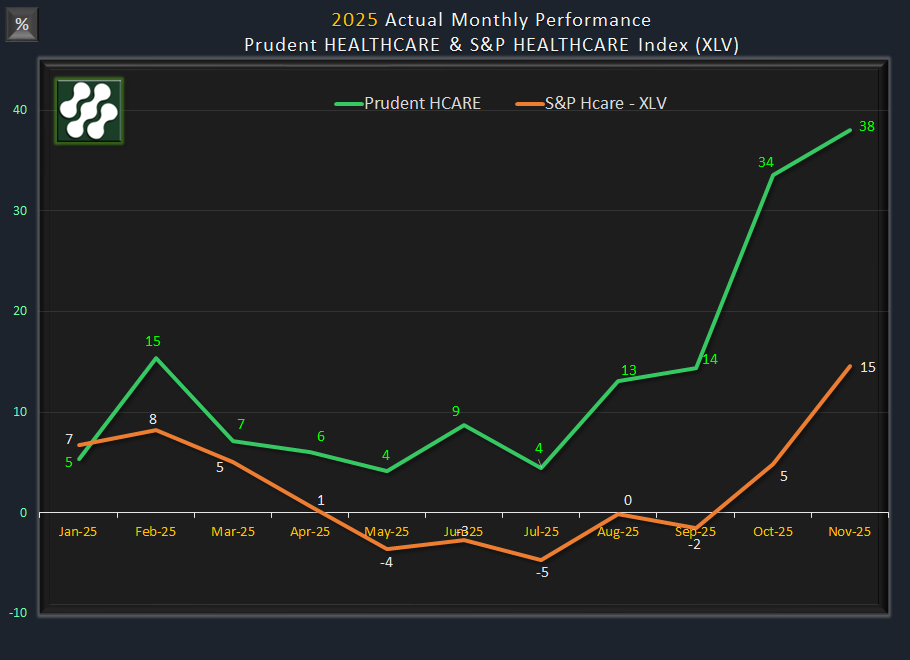910x660 pixels.
Task: Select the Feb-25 green data point at 15
Action: (155, 356)
